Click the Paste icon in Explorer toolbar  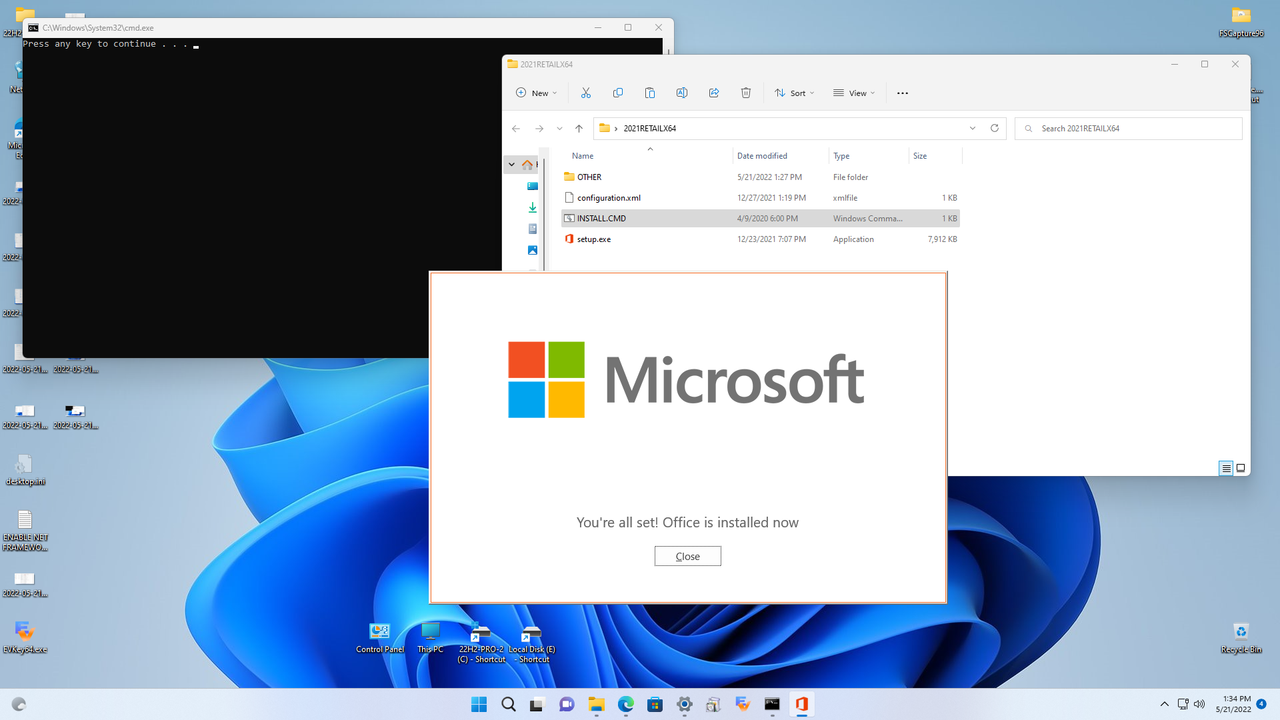click(x=650, y=93)
